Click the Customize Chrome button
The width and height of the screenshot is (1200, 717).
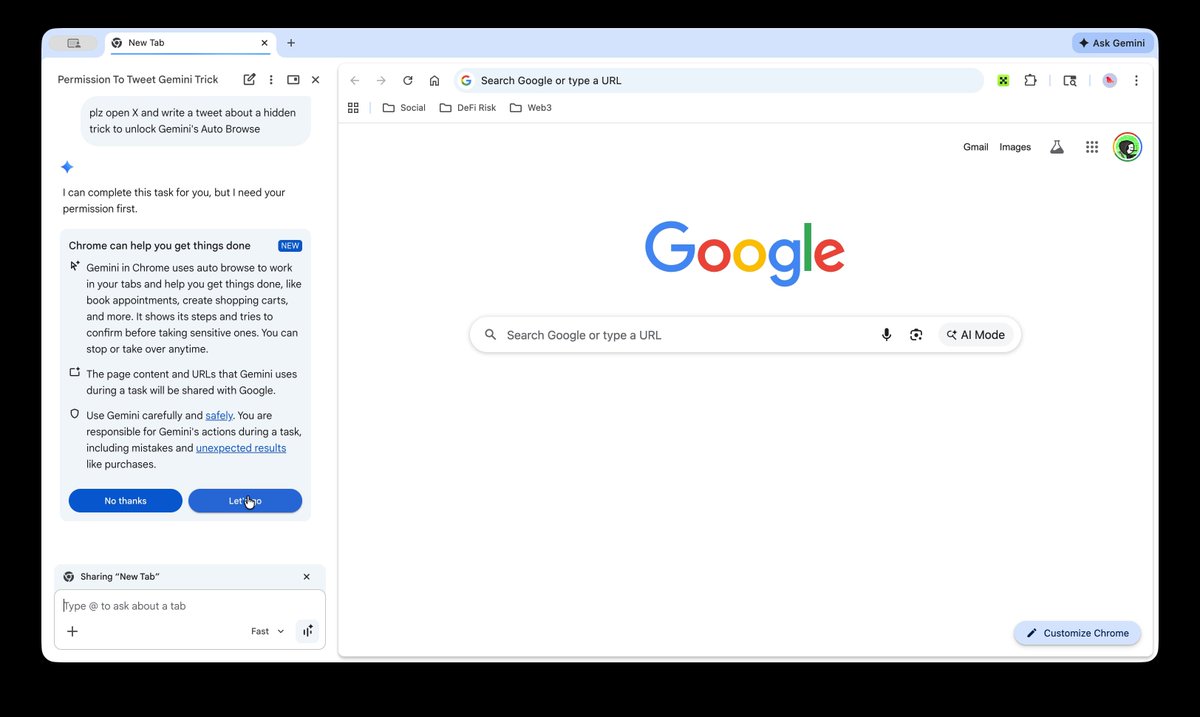click(x=1077, y=633)
